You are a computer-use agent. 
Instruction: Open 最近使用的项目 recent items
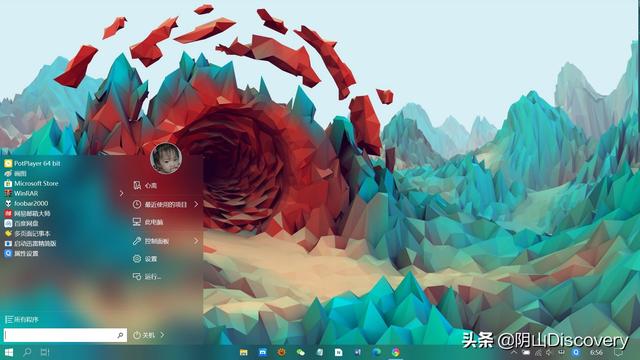coord(160,204)
